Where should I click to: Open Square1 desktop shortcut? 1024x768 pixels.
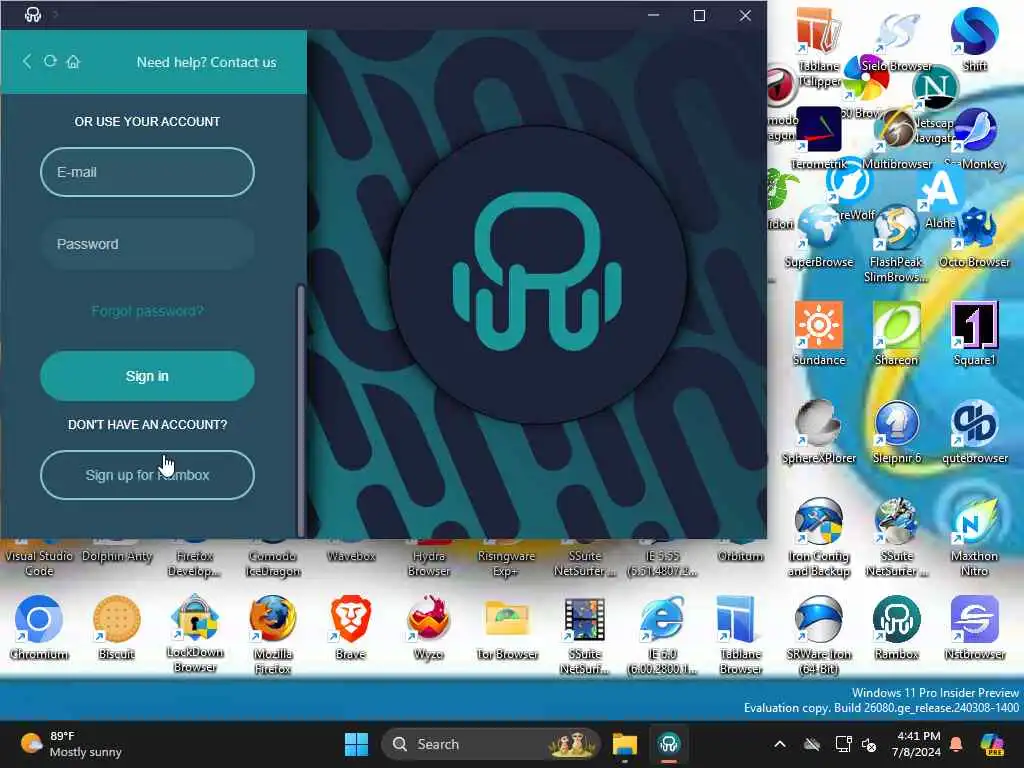[974, 333]
